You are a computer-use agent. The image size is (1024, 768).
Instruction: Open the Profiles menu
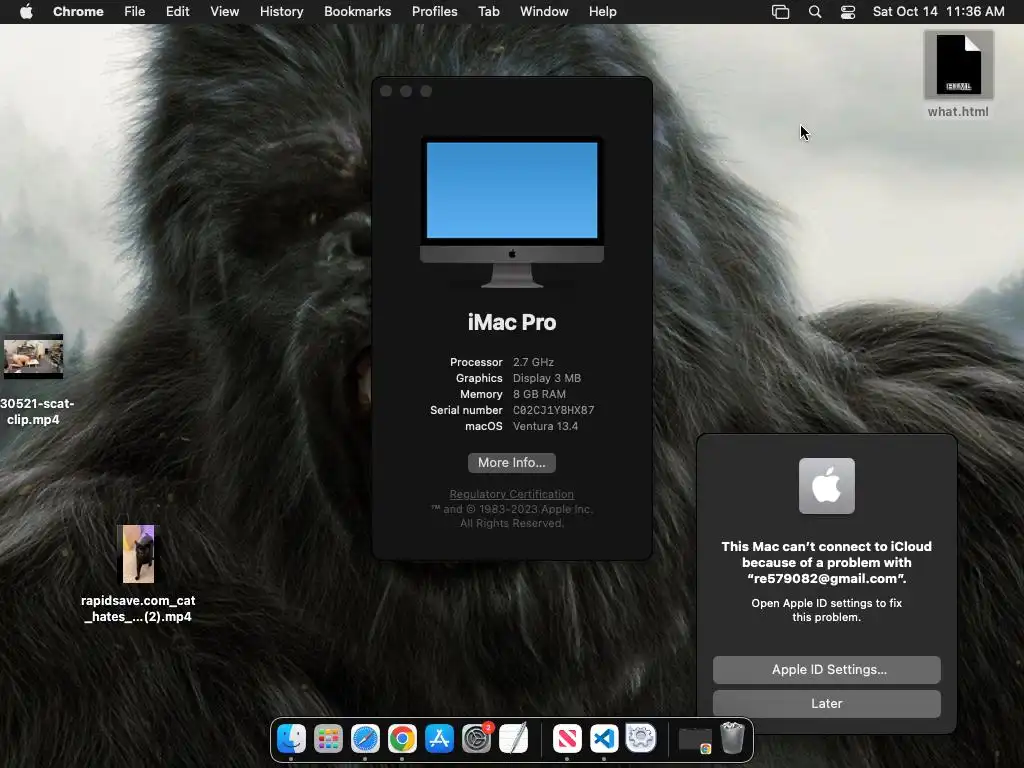tap(434, 11)
